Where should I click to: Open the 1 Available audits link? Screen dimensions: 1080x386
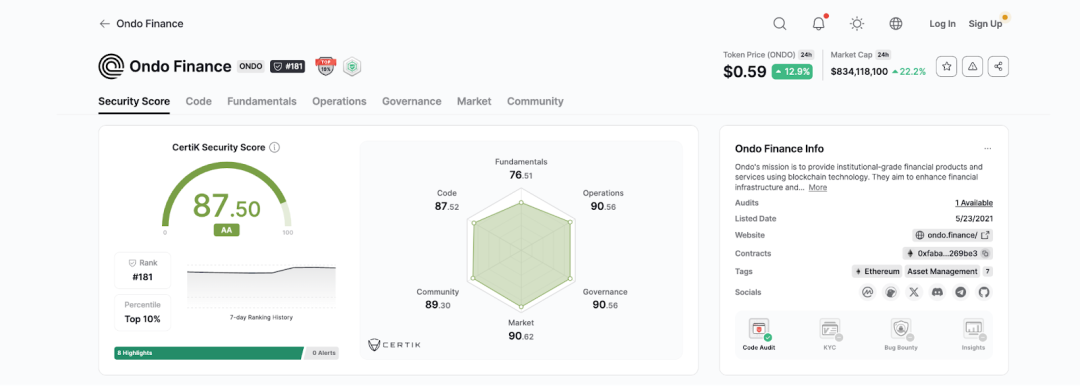[x=973, y=203]
